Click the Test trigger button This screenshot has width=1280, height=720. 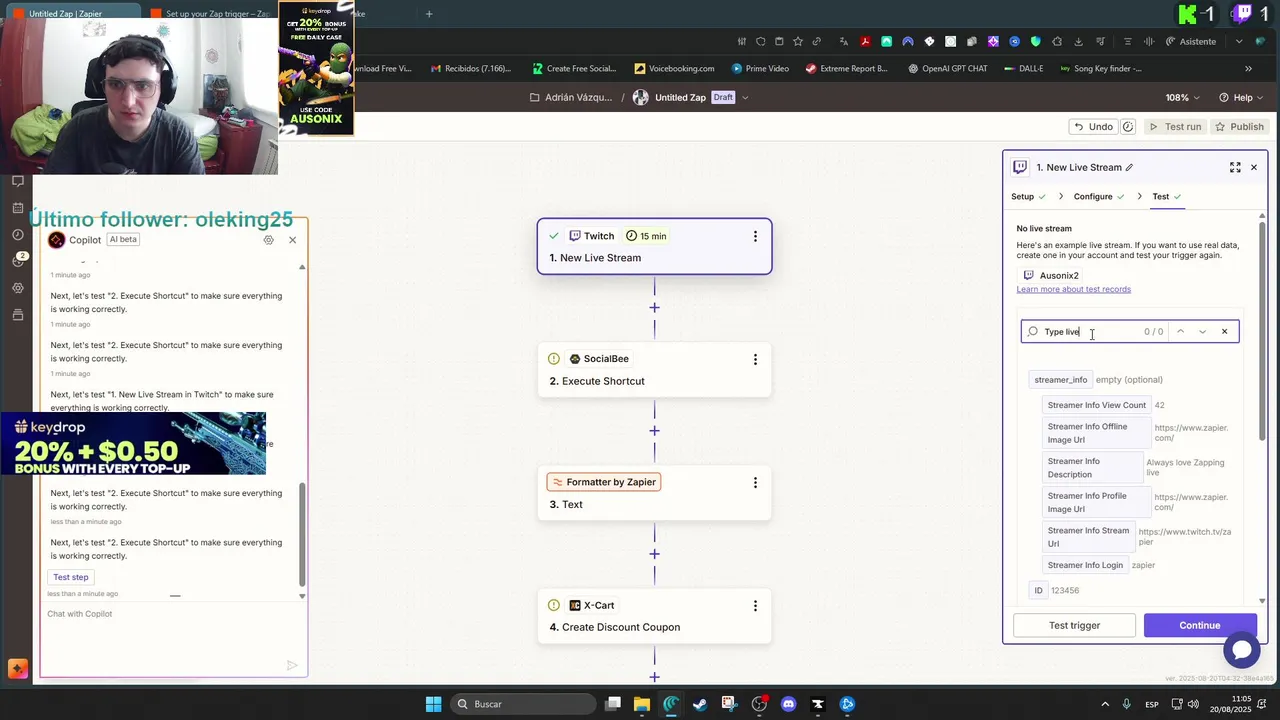click(1074, 625)
